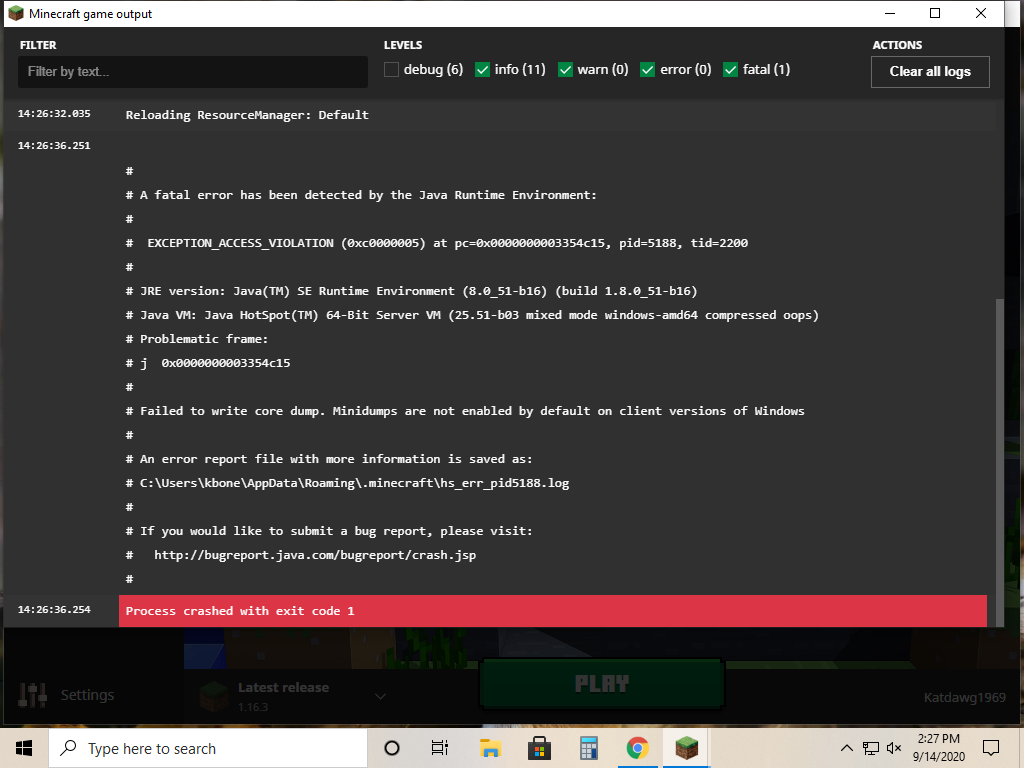
Task: Disable the warn level checkbox
Action: 566,70
